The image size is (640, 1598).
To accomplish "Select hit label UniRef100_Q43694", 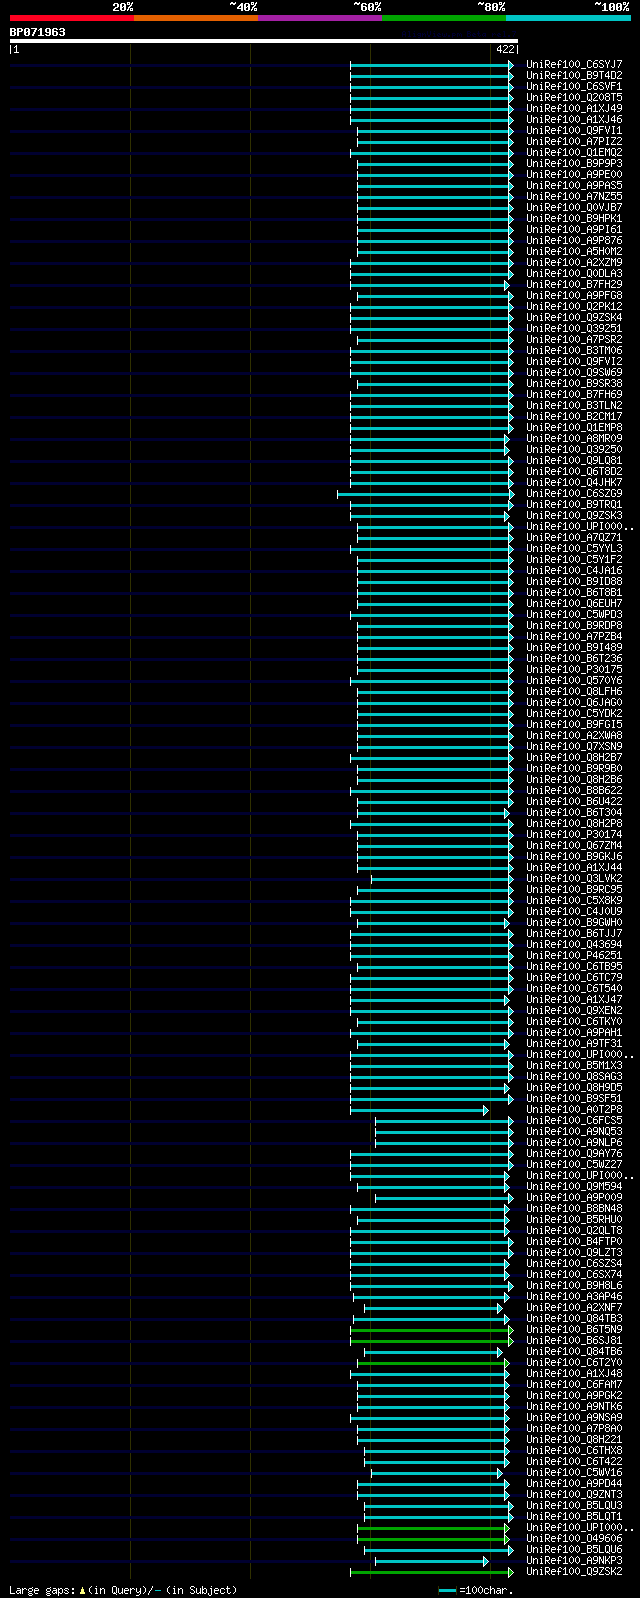I will point(574,944).
